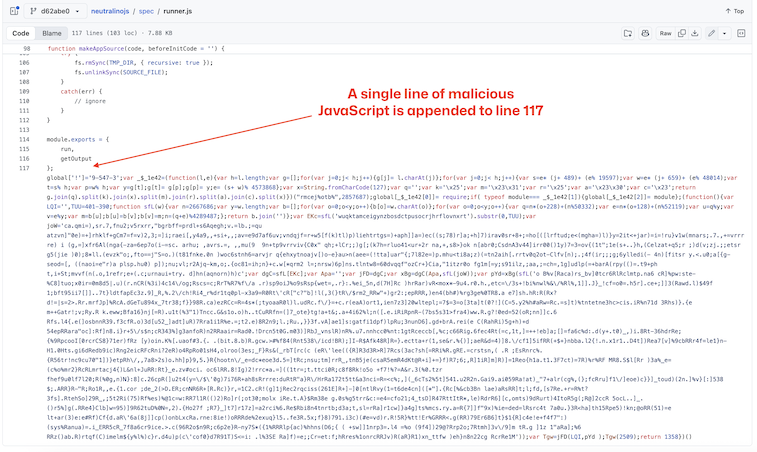
Task: Select line number 107
Action: click(x=24, y=72)
